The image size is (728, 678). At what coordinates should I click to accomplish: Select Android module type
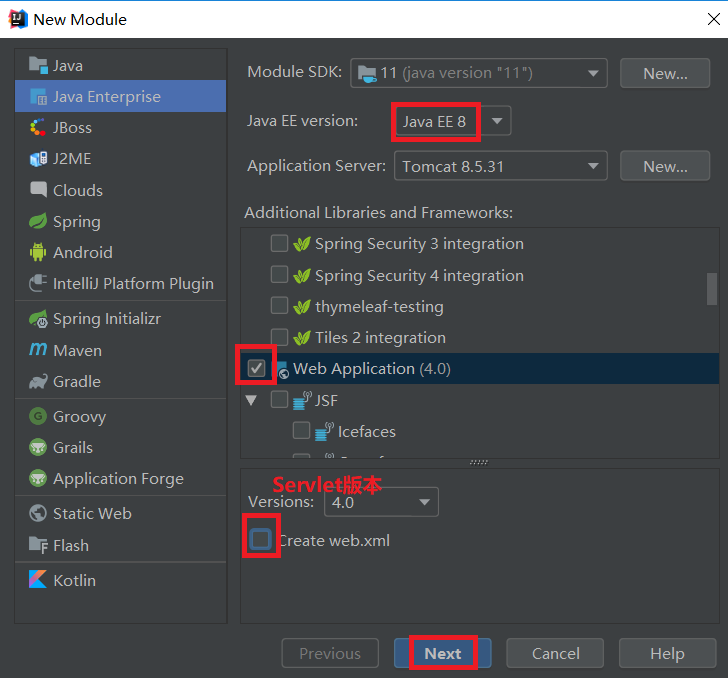(x=120, y=252)
